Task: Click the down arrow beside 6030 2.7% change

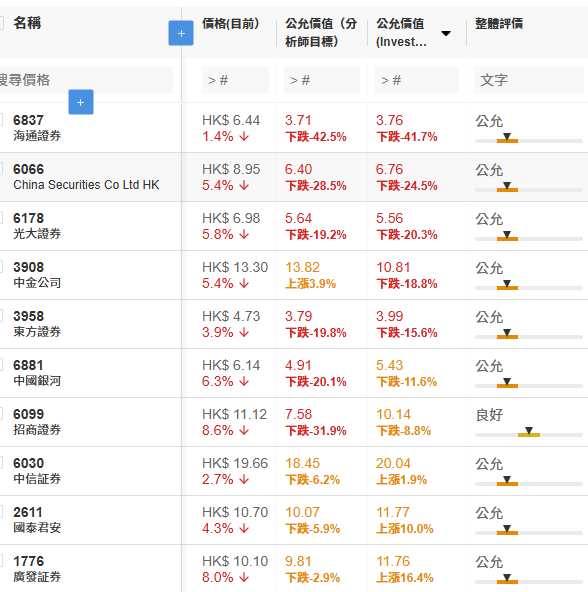Action: point(244,479)
